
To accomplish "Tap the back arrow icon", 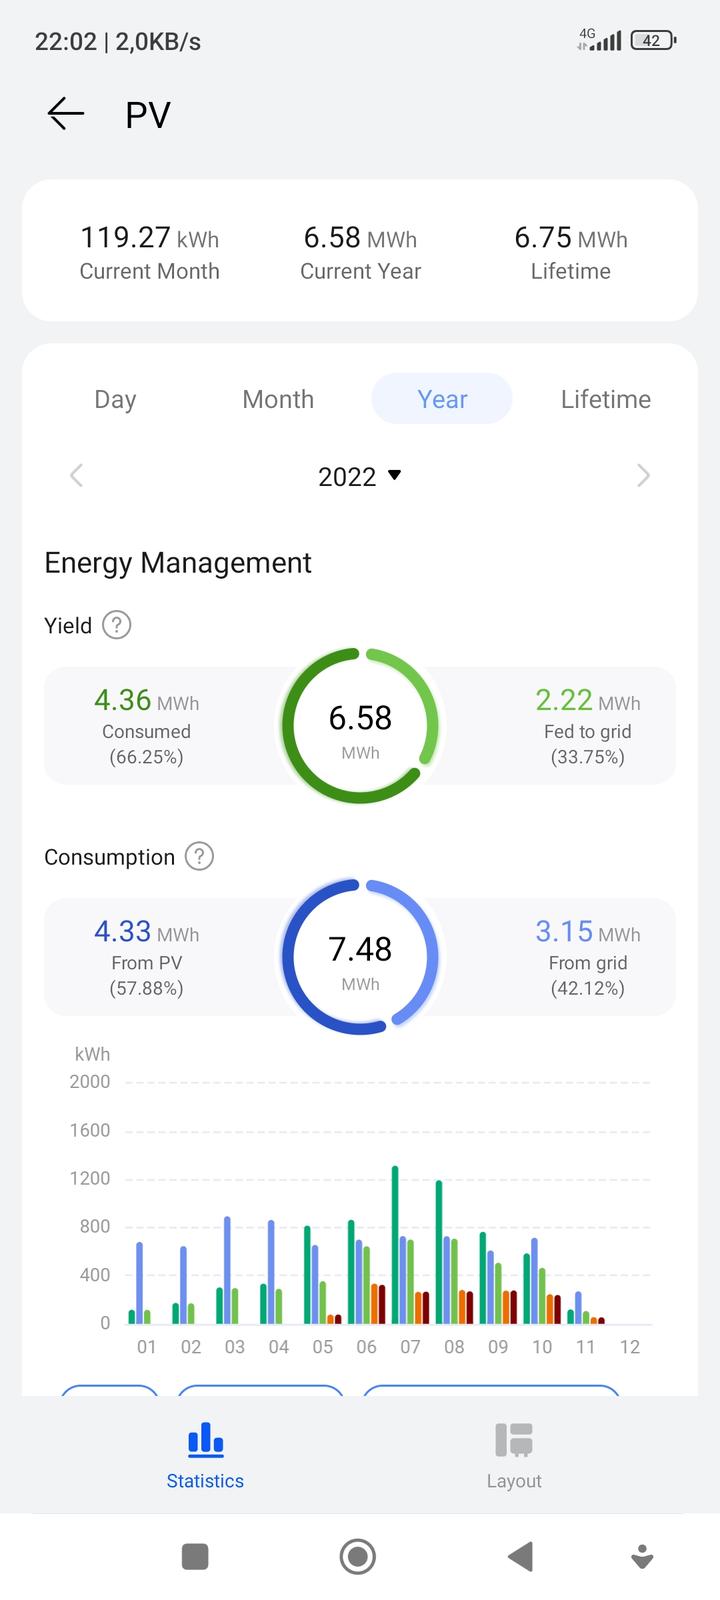I will [x=66, y=114].
